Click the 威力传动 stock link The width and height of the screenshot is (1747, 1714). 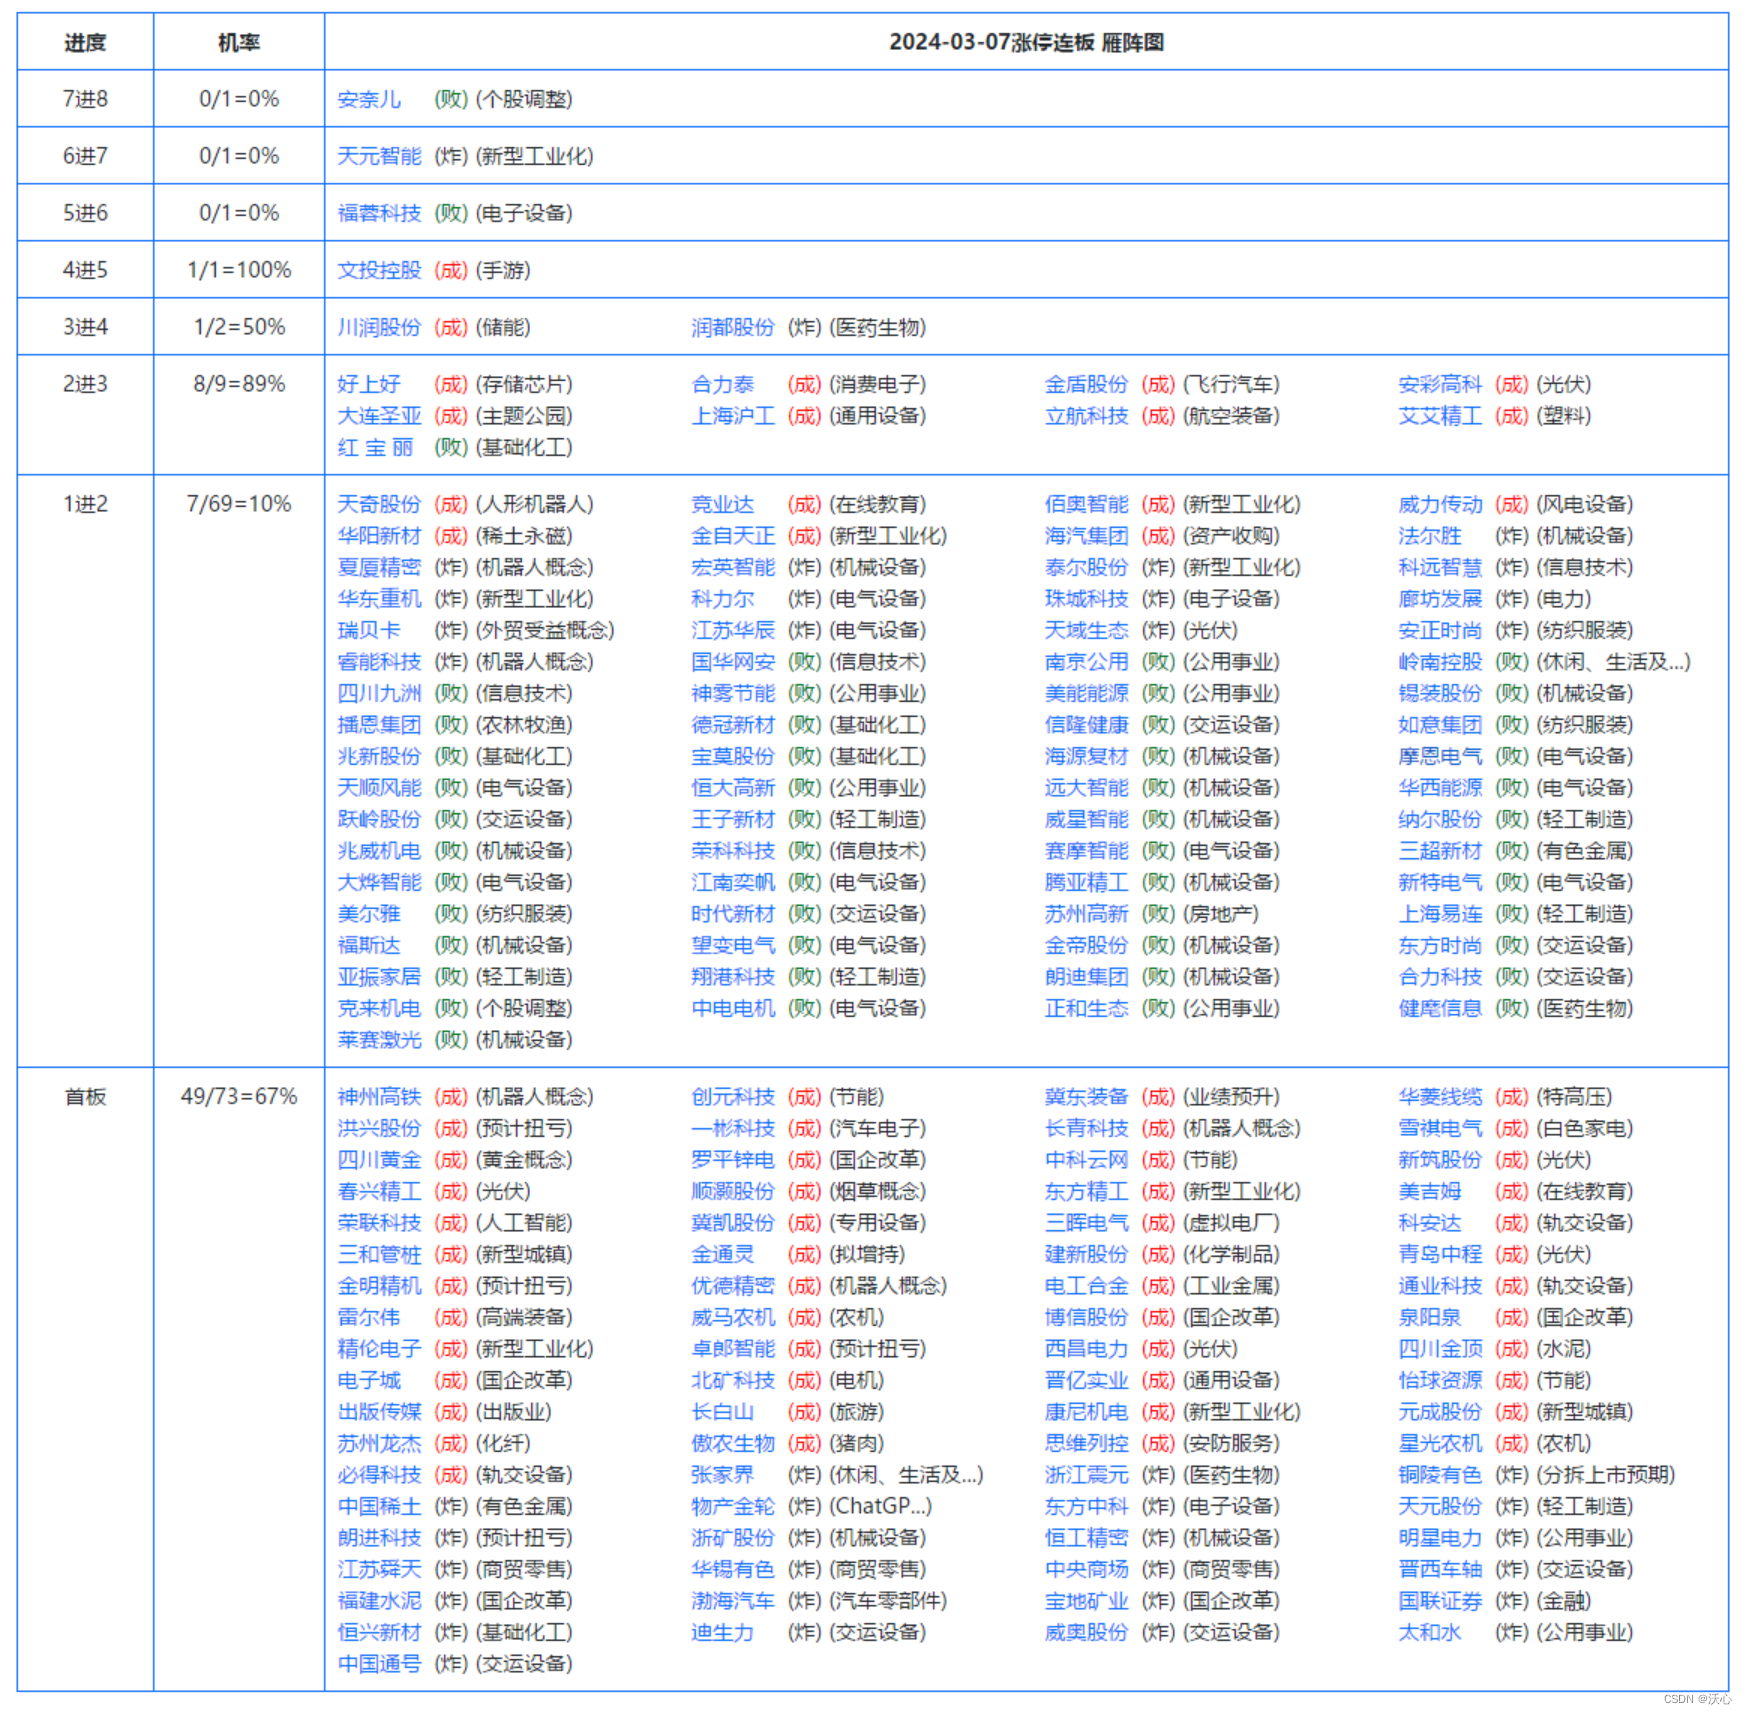(1440, 504)
